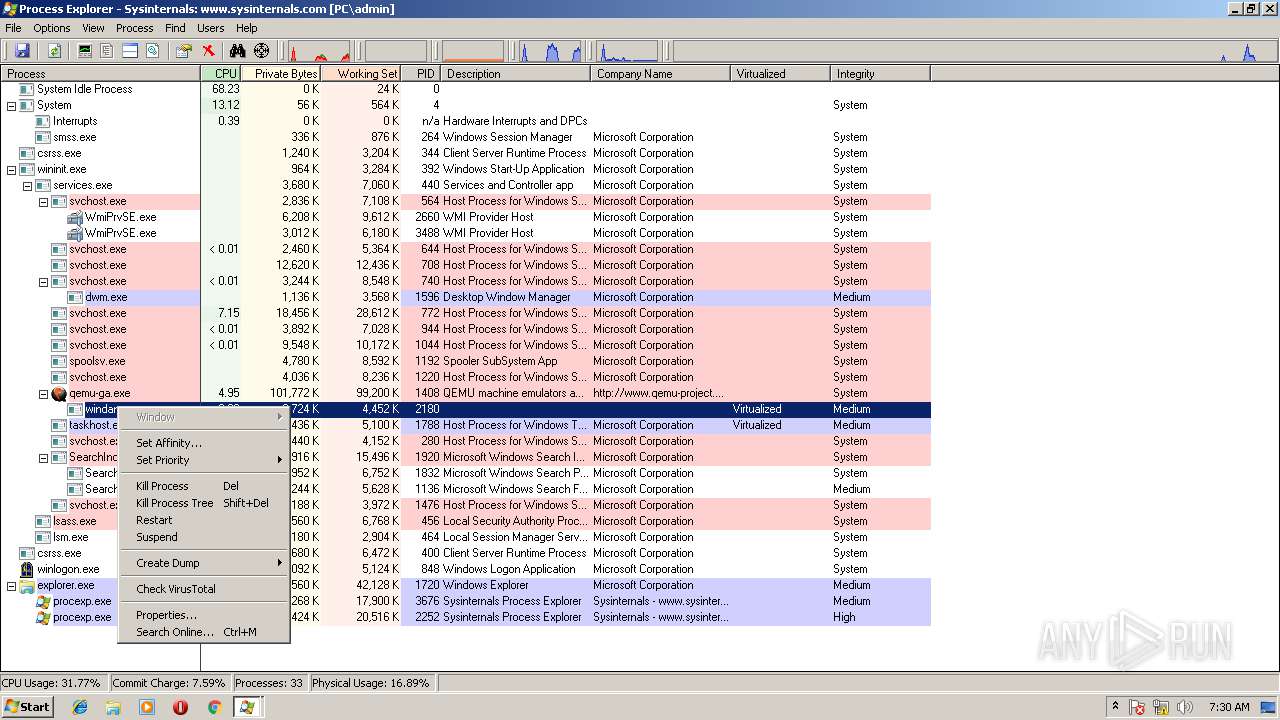Open the Options menu
This screenshot has height=720, width=1280.
[x=52, y=28]
